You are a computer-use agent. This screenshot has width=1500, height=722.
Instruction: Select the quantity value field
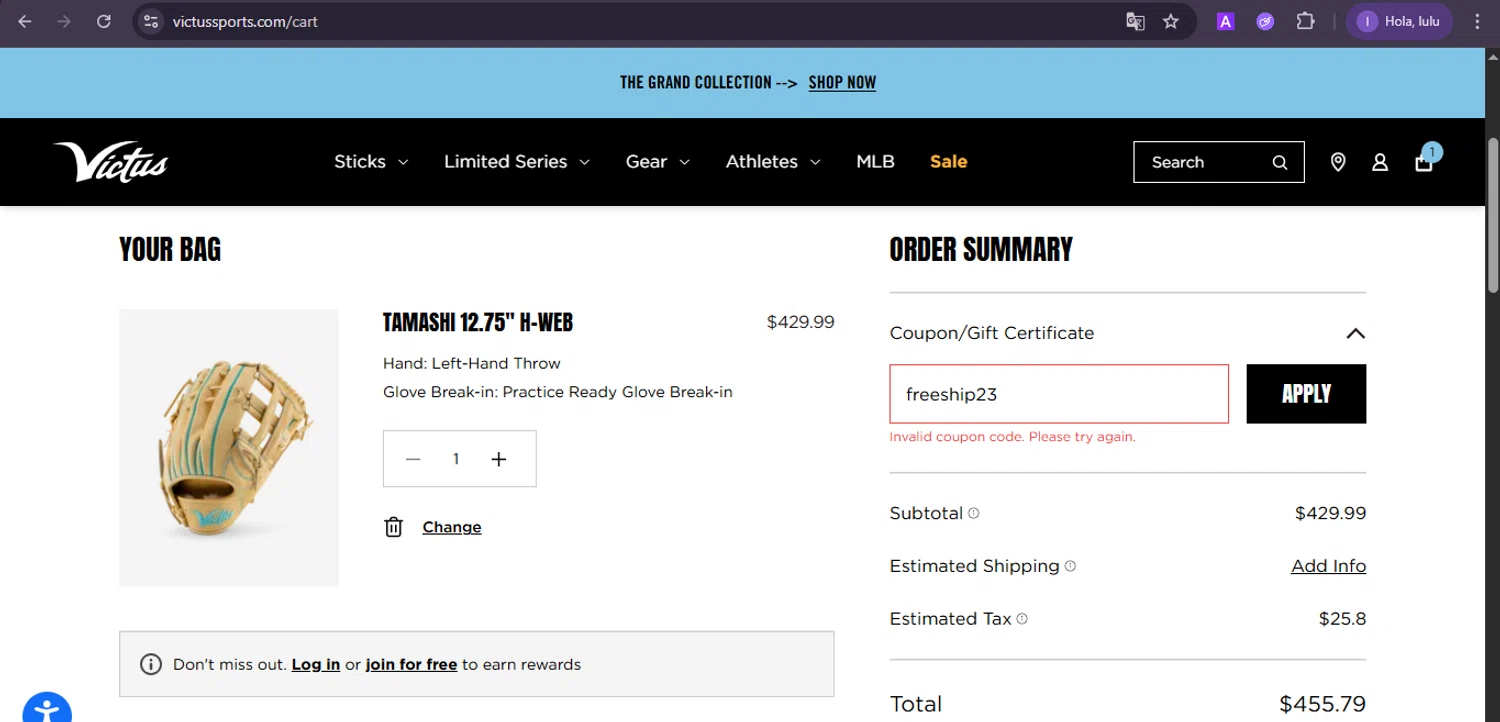coord(456,459)
